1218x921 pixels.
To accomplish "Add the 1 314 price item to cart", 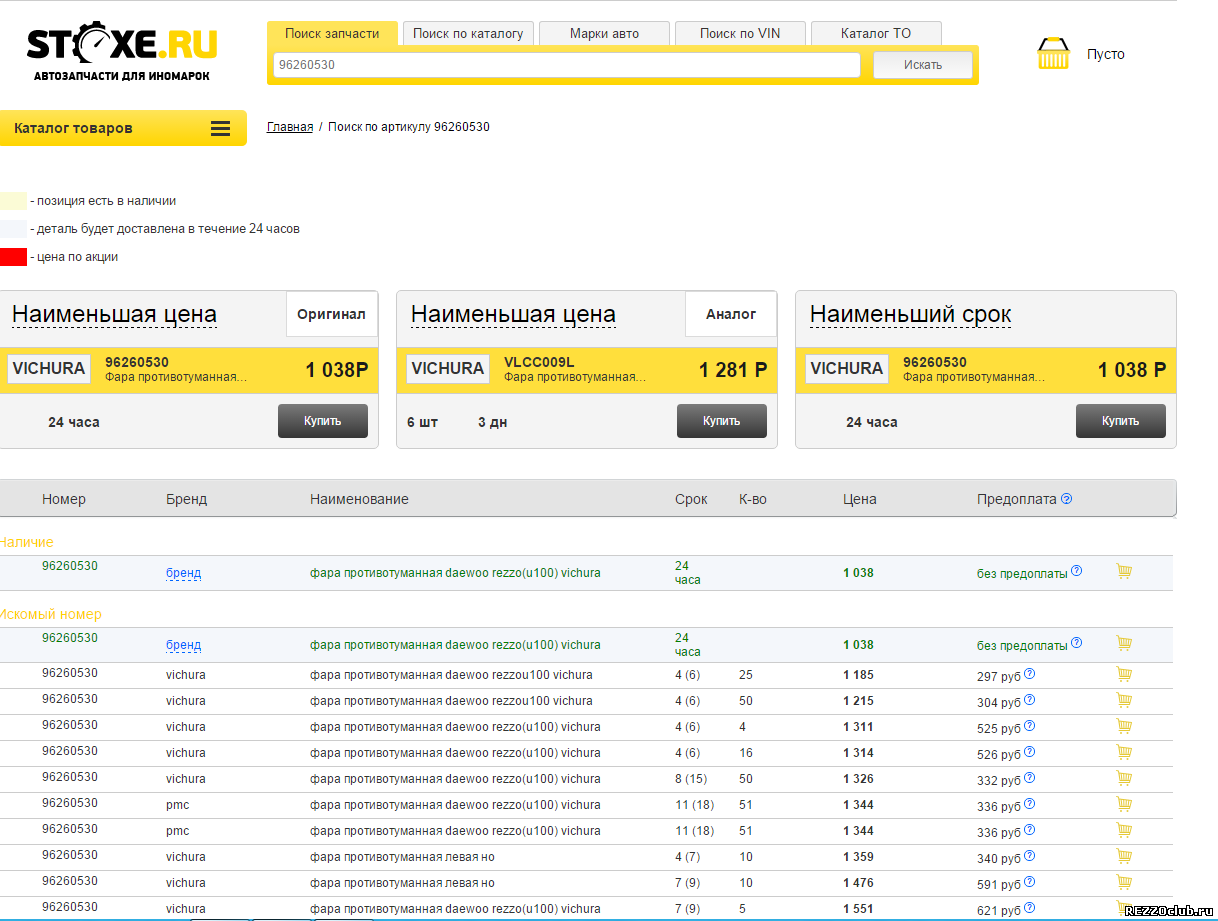I will pos(1124,752).
